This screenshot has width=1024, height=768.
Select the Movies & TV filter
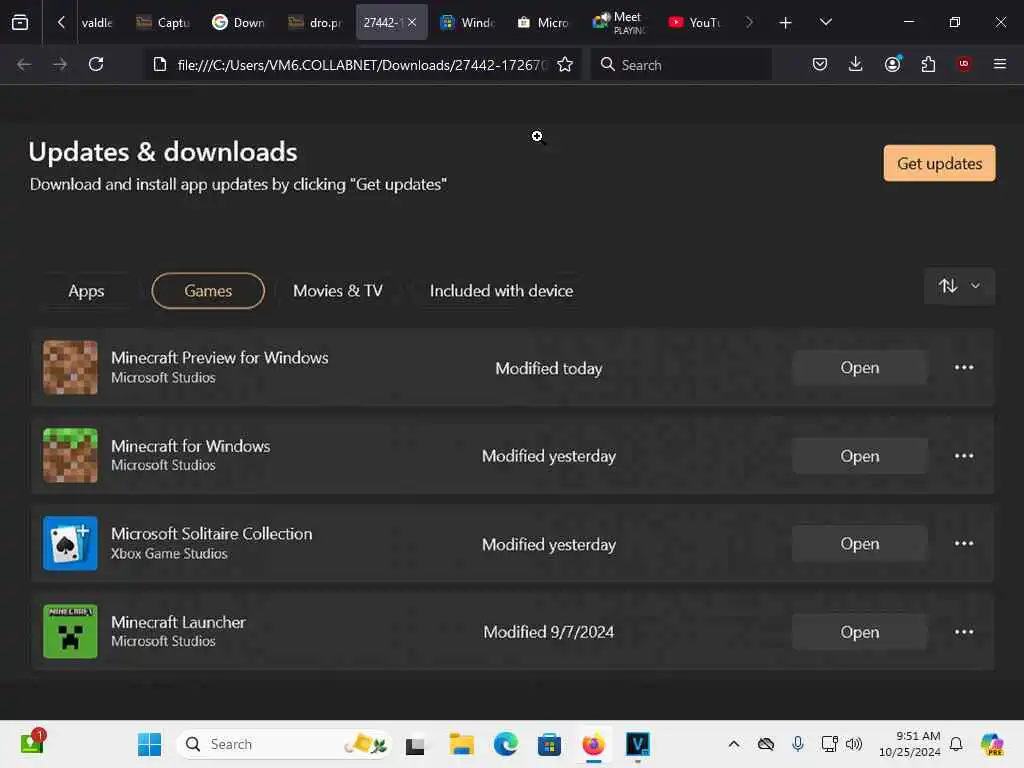click(x=338, y=291)
